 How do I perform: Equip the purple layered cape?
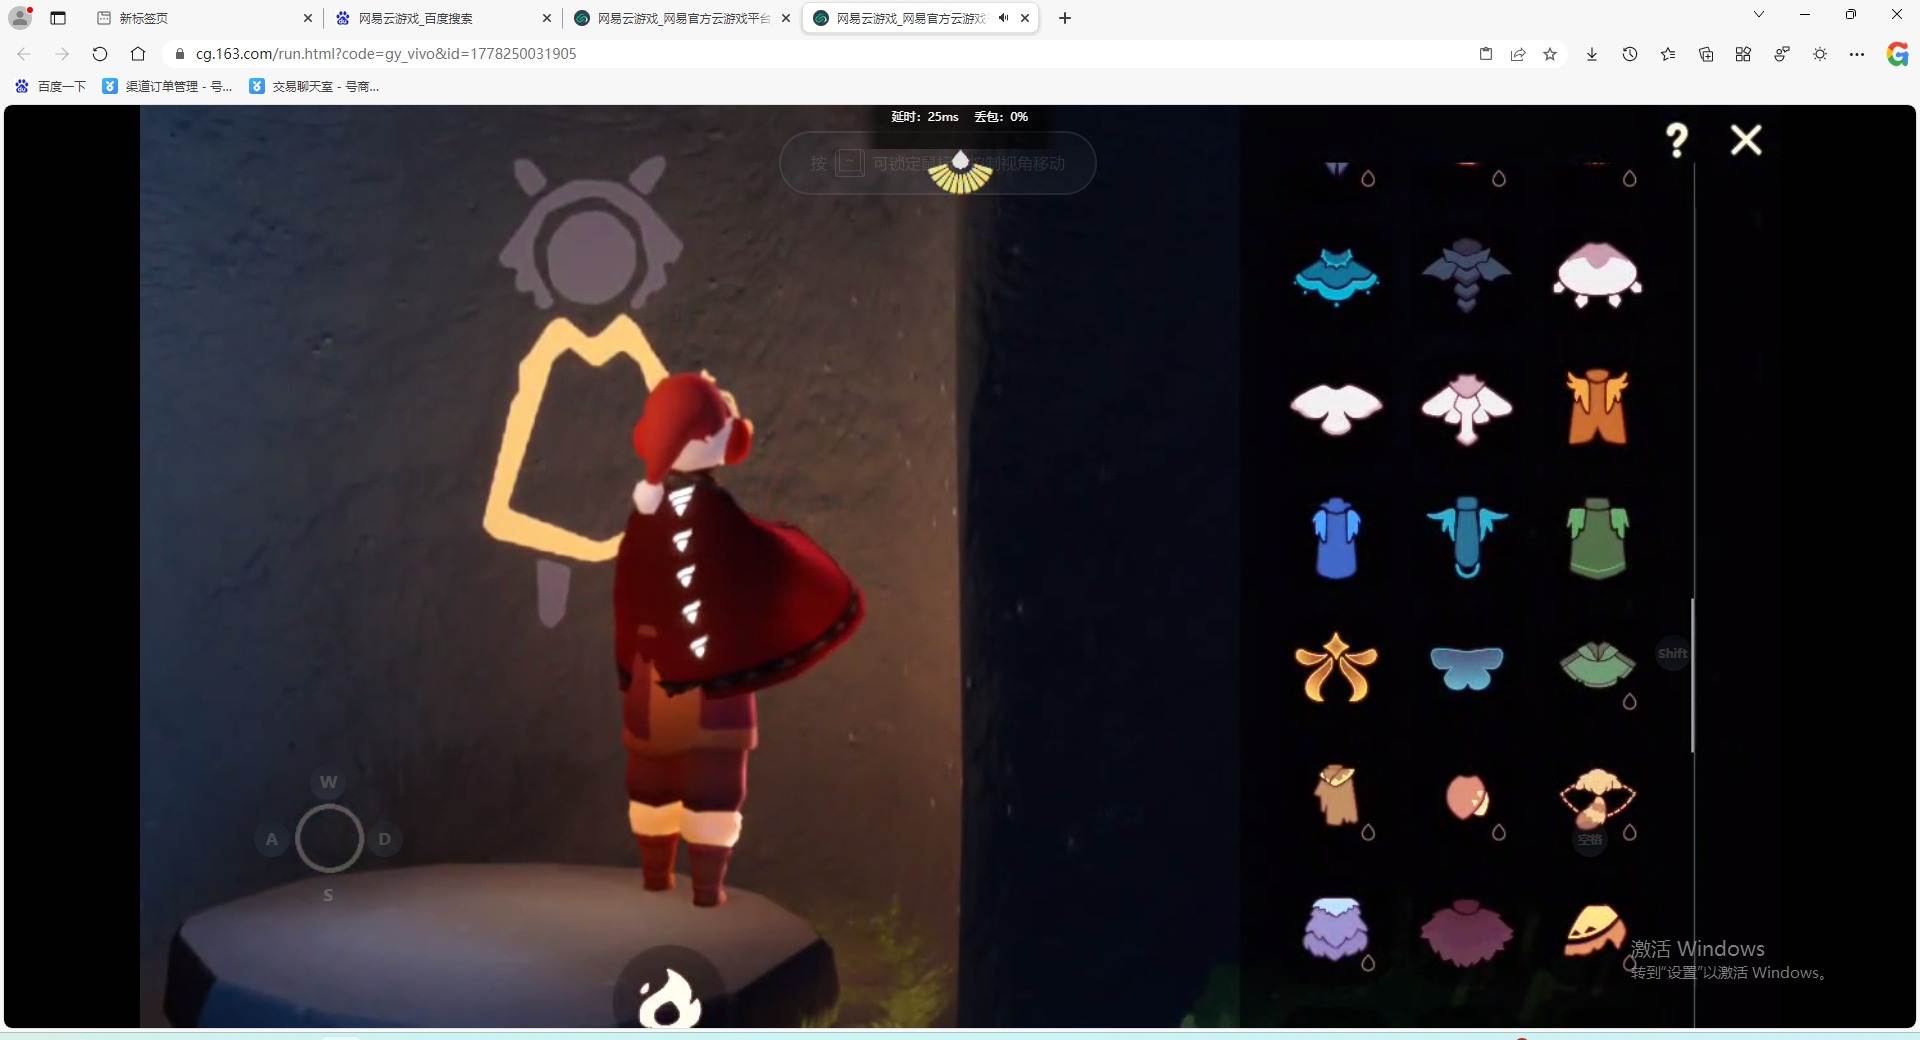click(x=1335, y=929)
